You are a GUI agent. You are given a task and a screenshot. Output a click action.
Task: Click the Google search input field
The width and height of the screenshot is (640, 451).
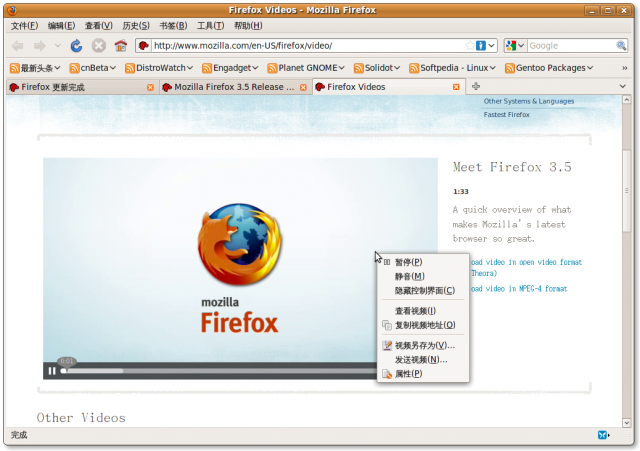coord(571,46)
